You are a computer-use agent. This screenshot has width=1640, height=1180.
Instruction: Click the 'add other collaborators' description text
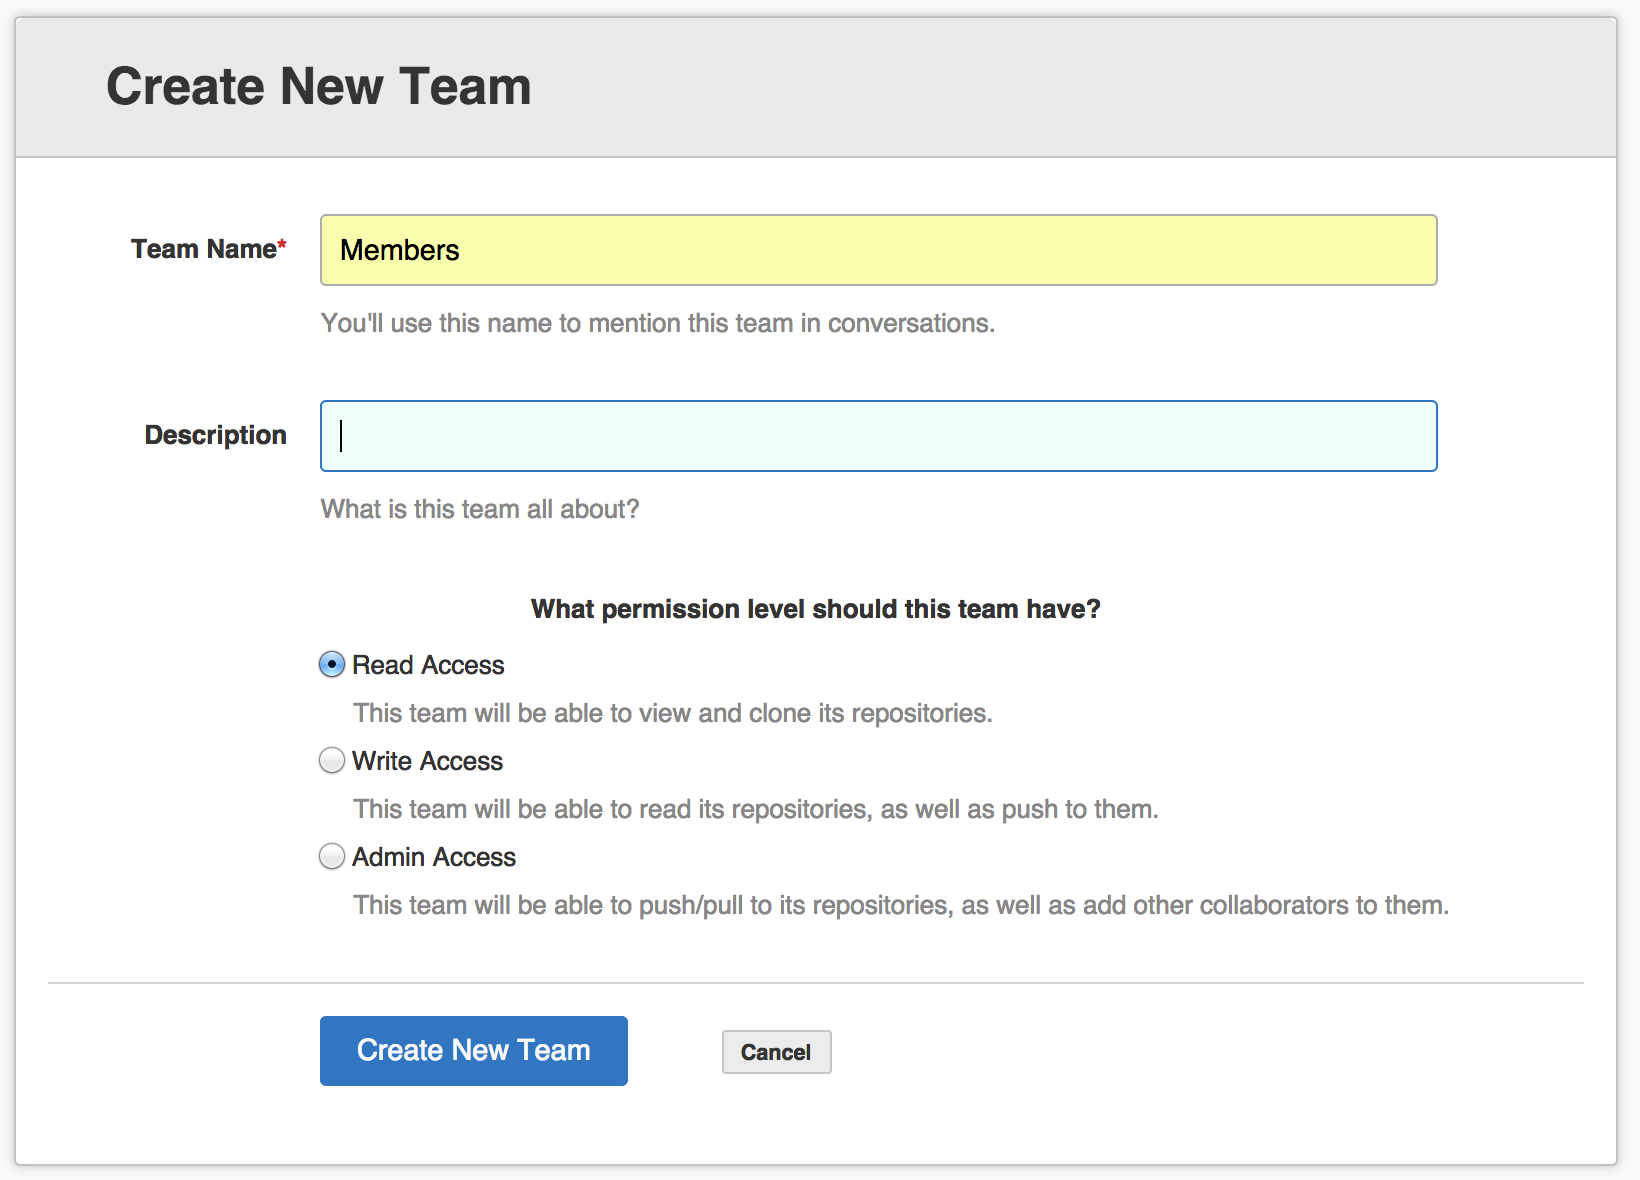point(901,905)
